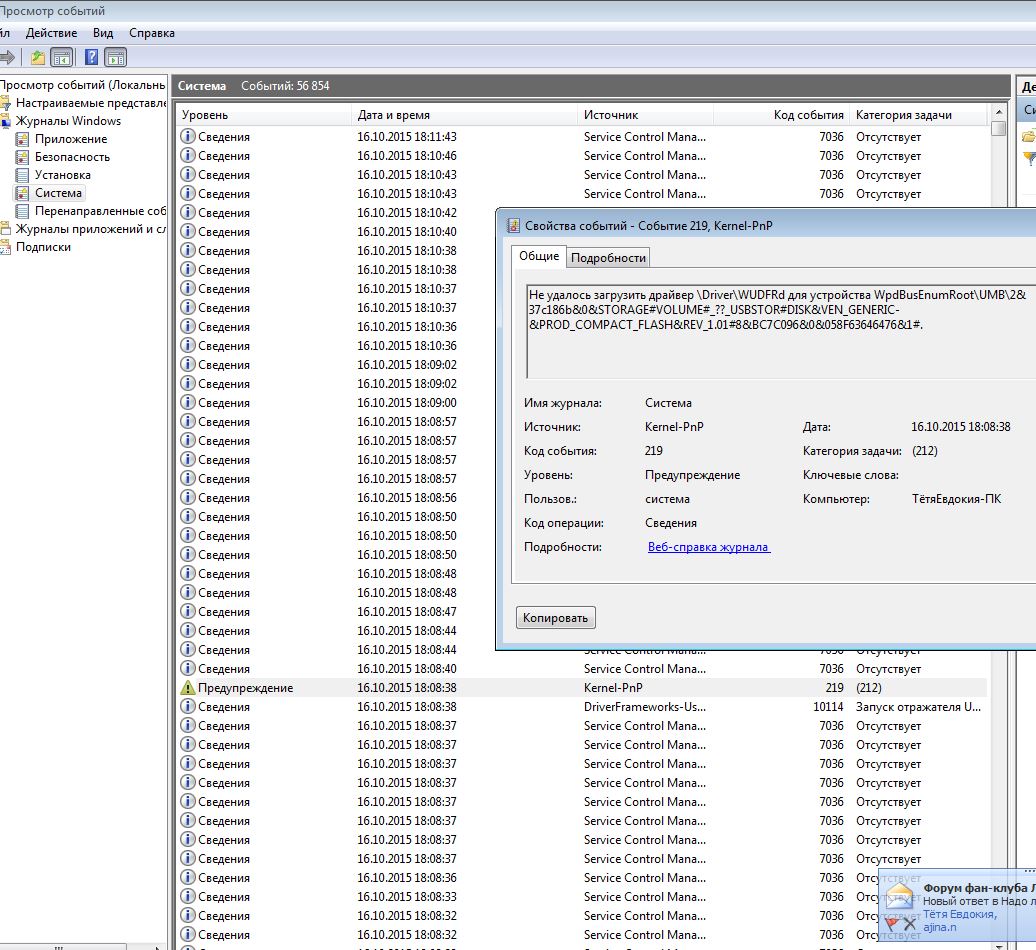Open the blue question mark help icon
1036x950 pixels.
pyautogui.click(x=91, y=57)
